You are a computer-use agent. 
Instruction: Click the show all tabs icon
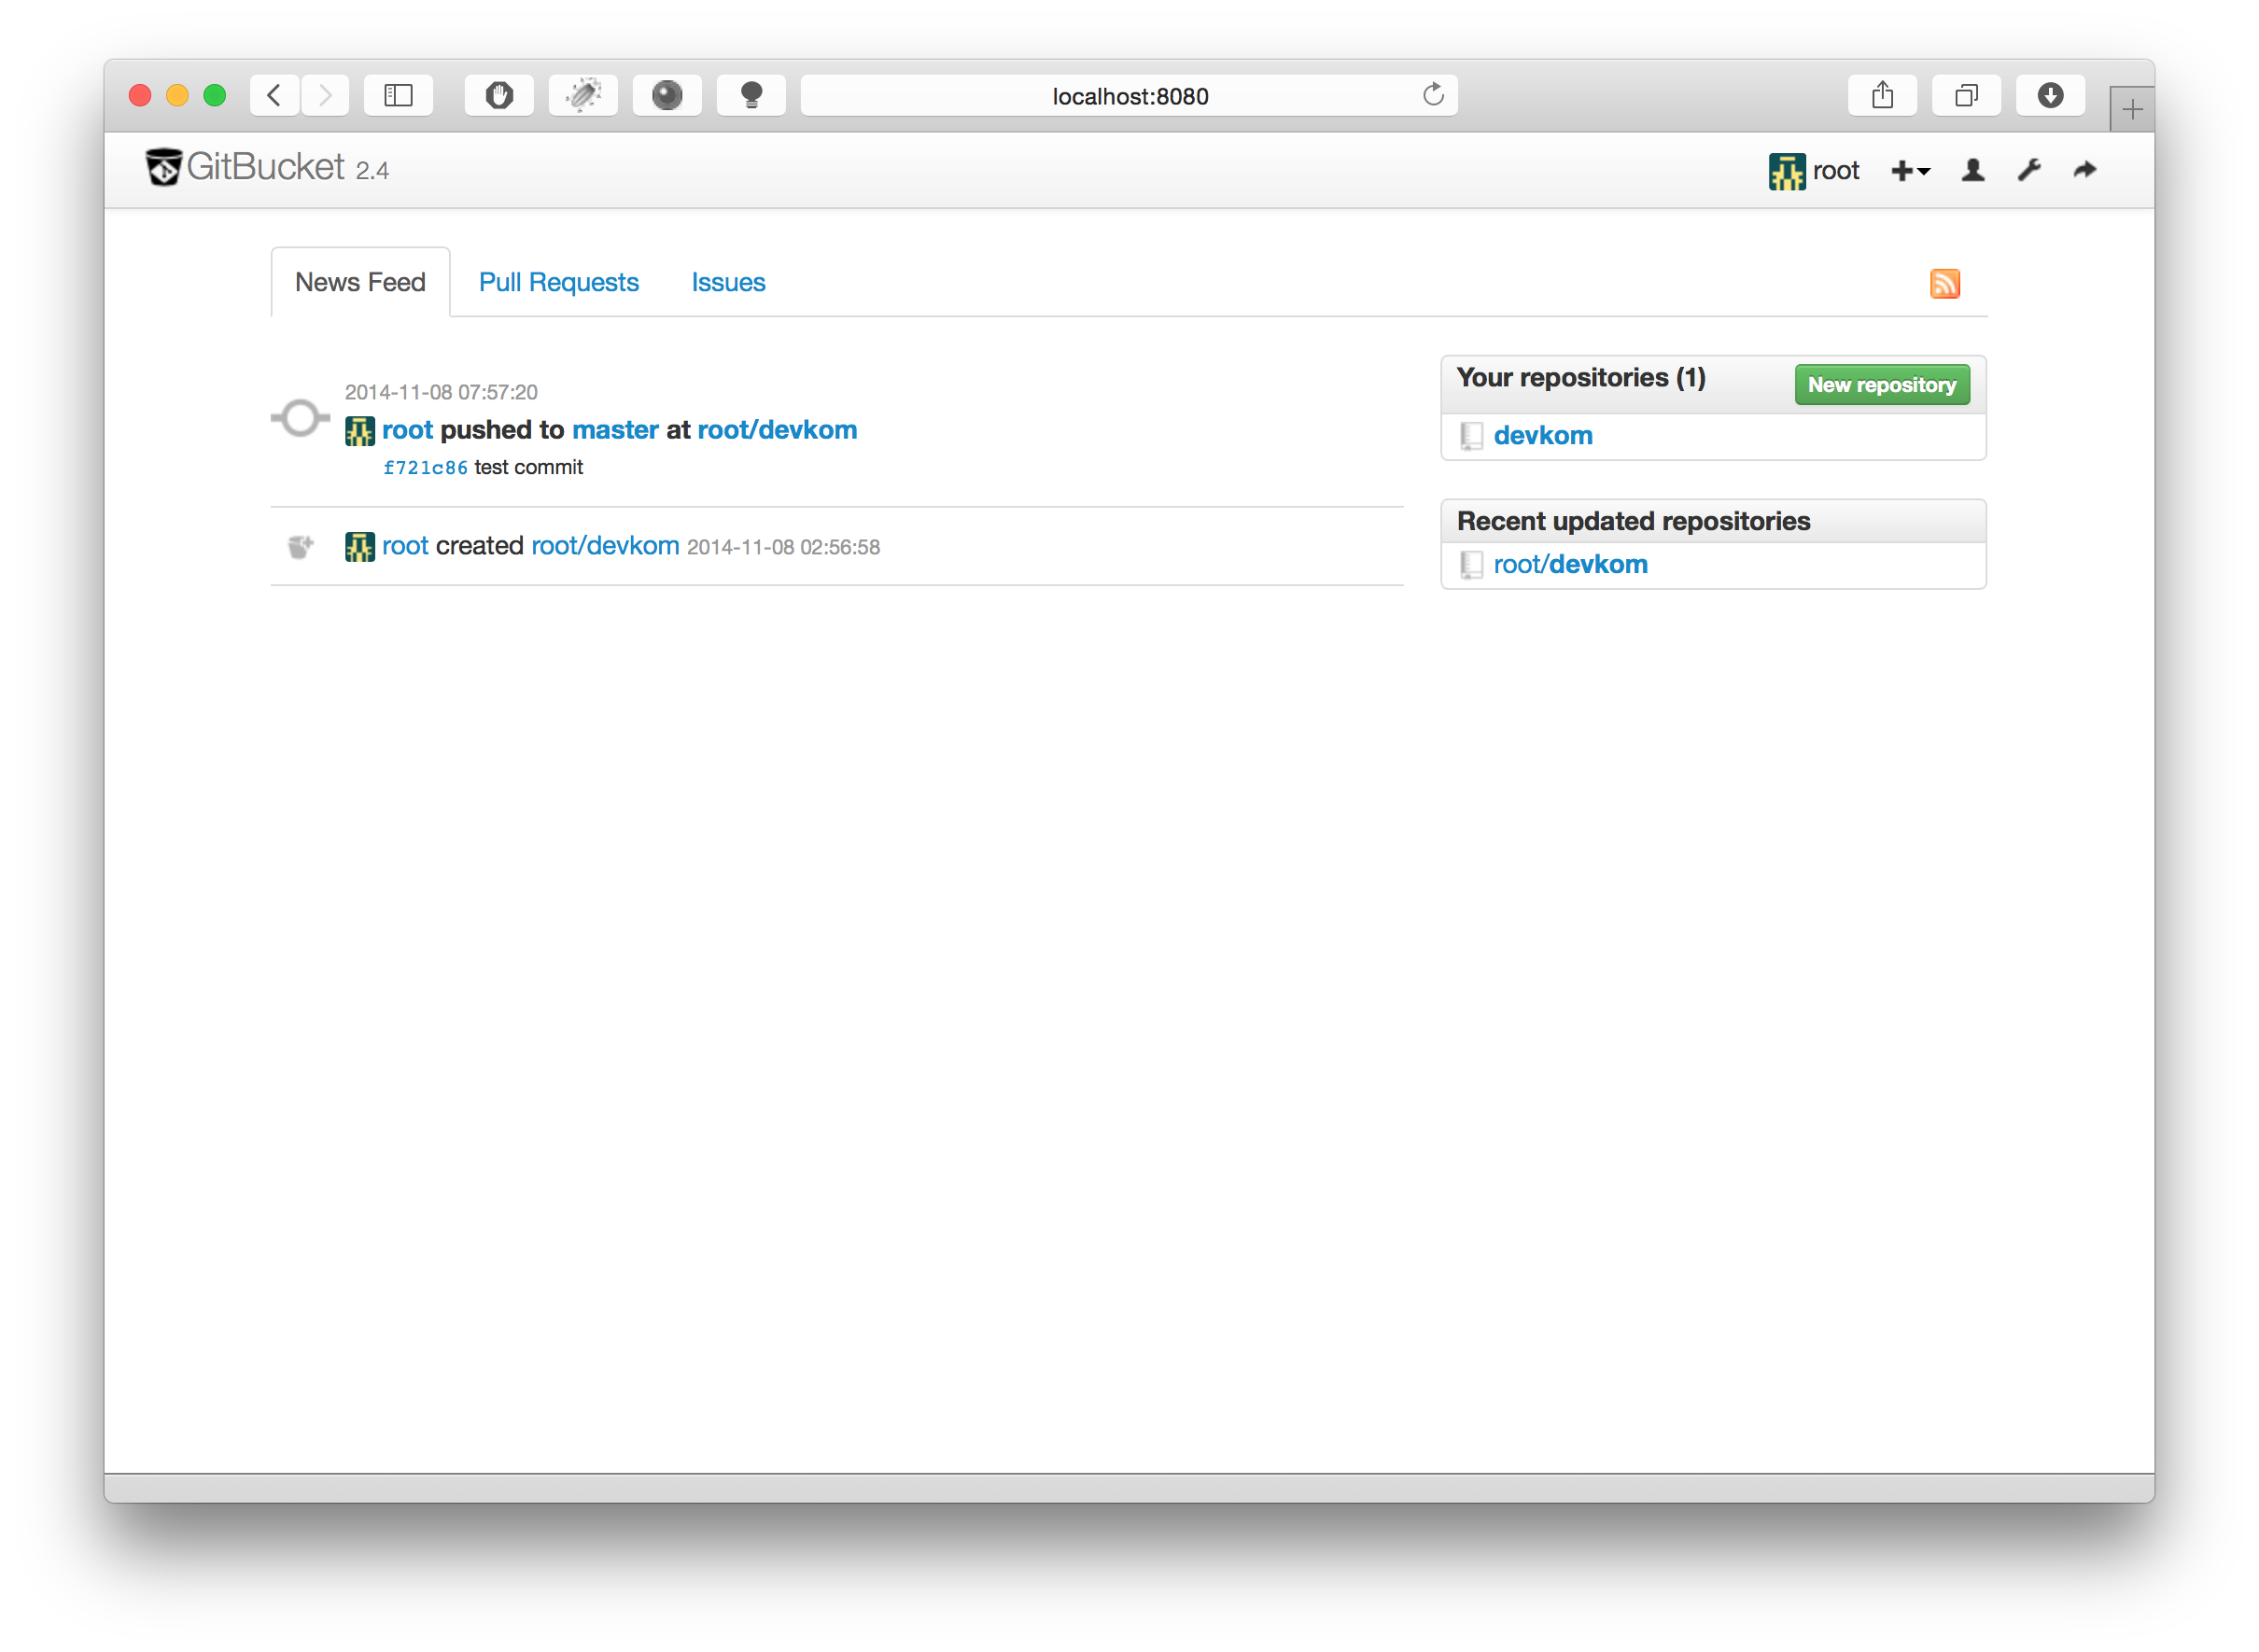pos(1966,95)
